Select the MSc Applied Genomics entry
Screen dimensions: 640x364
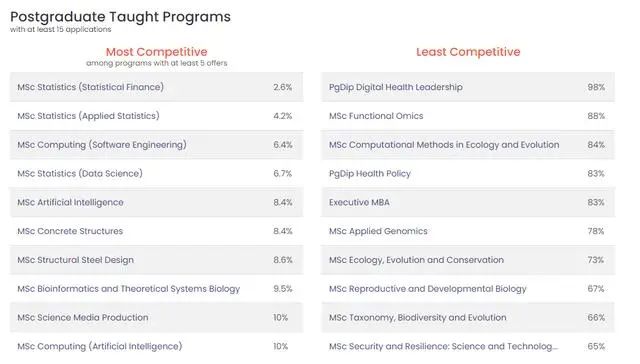coord(468,231)
